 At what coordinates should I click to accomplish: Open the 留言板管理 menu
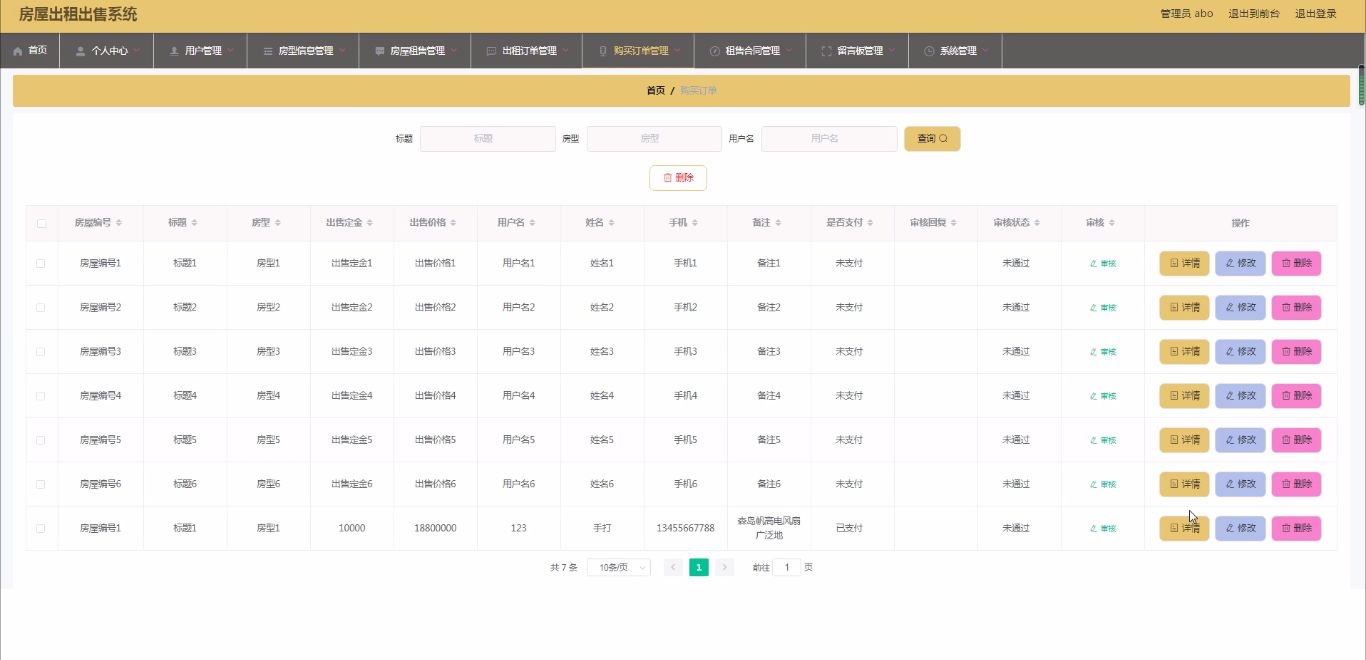pyautogui.click(x=857, y=50)
